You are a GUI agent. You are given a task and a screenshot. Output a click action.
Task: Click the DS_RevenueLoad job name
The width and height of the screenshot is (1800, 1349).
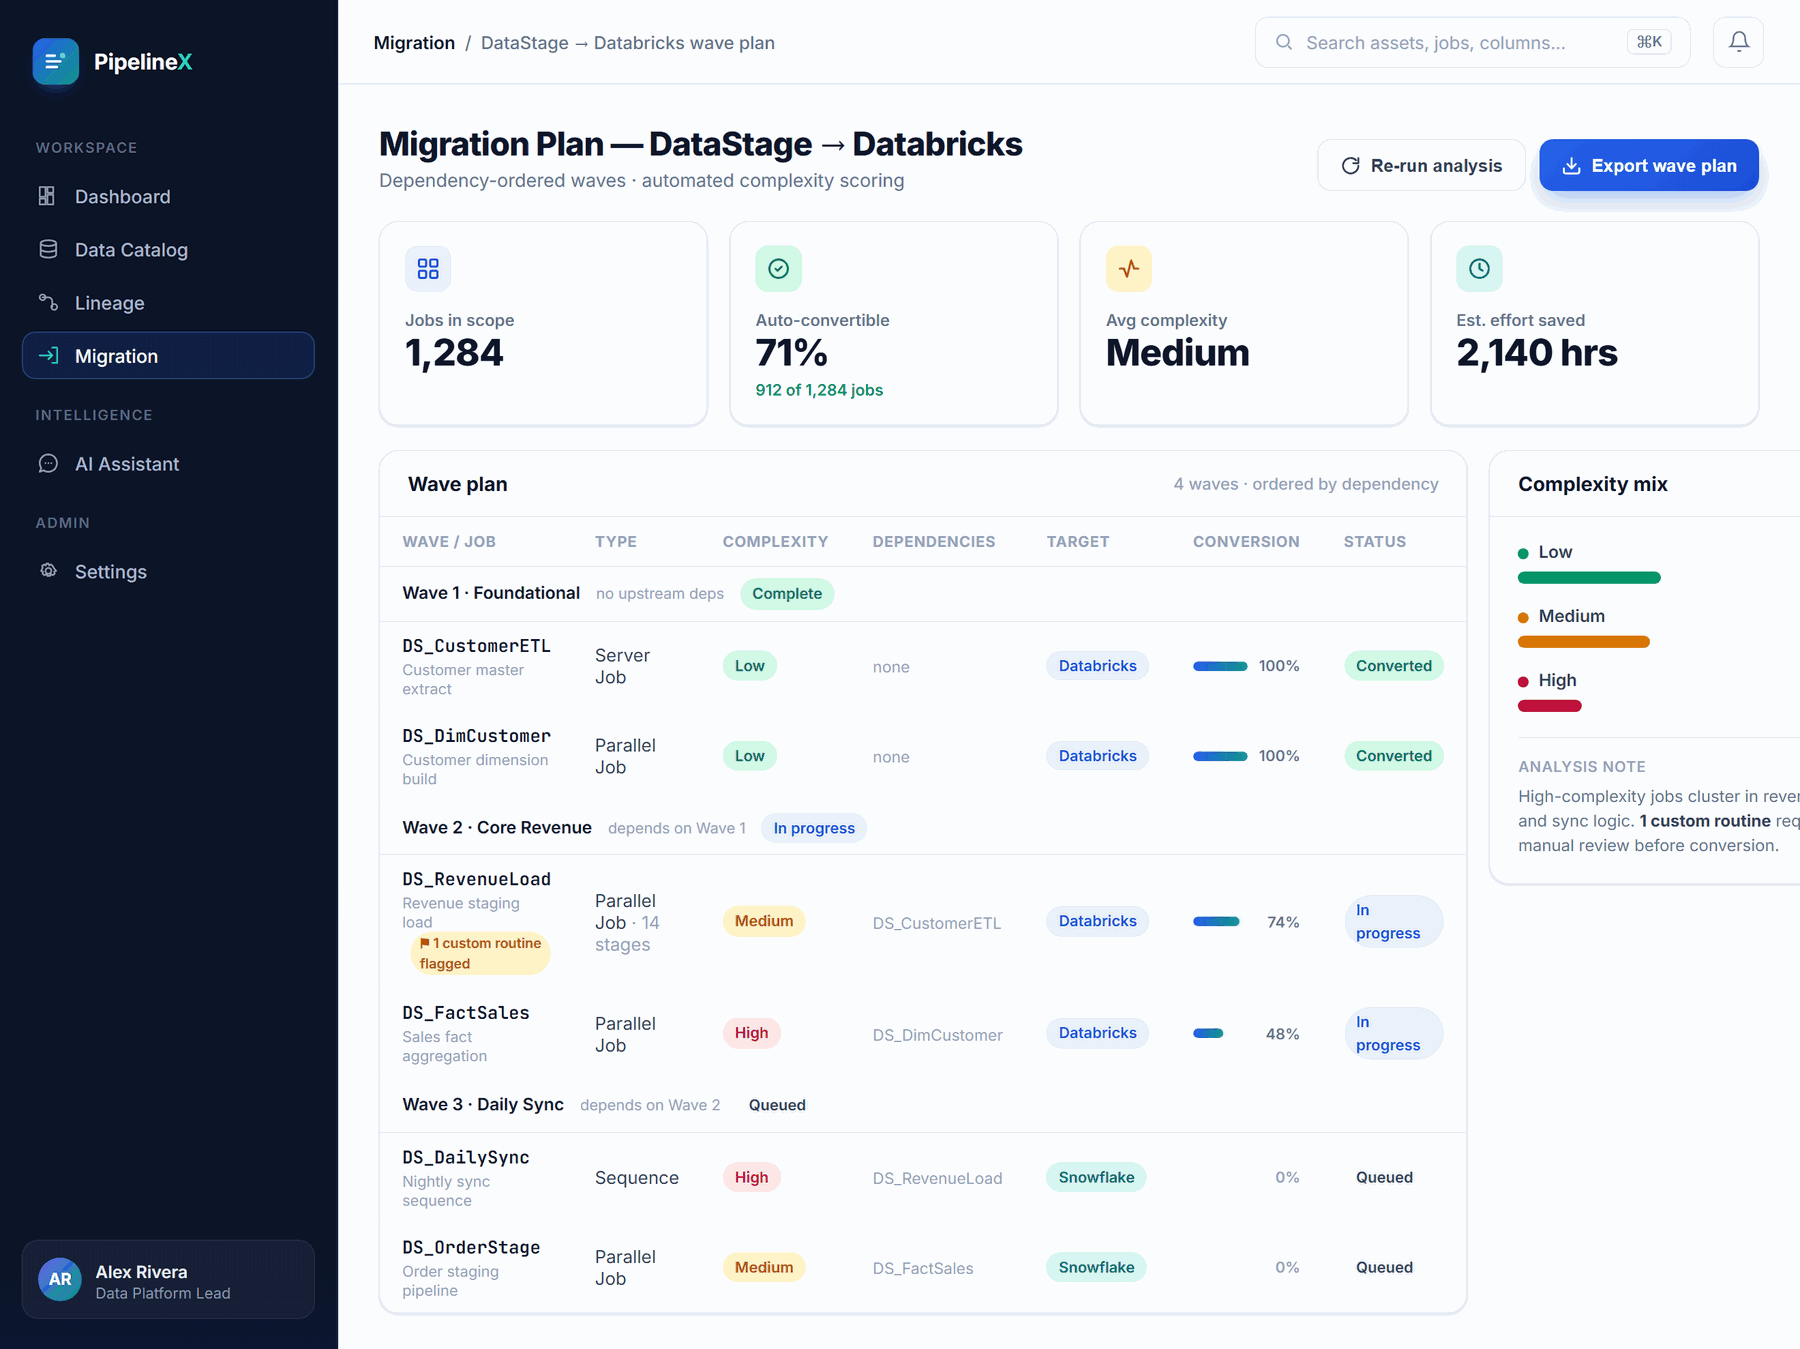pos(476,879)
